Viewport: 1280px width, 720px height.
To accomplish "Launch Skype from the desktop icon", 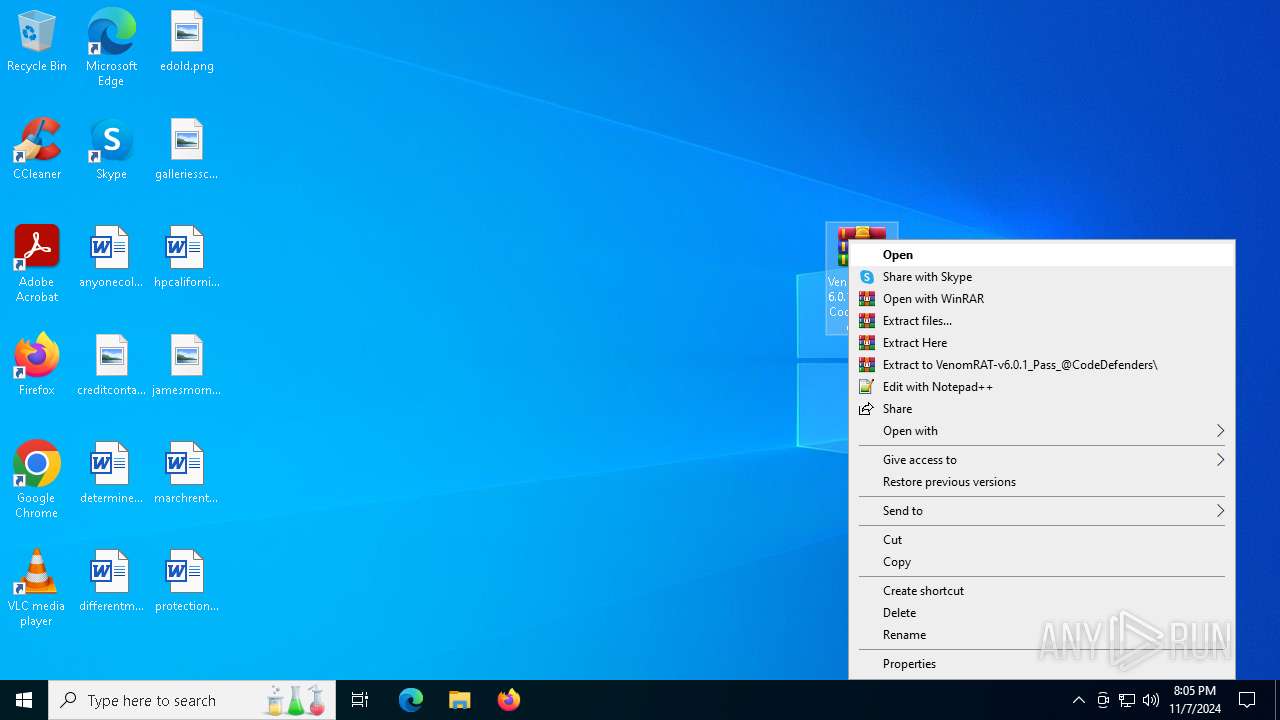I will pos(111,150).
